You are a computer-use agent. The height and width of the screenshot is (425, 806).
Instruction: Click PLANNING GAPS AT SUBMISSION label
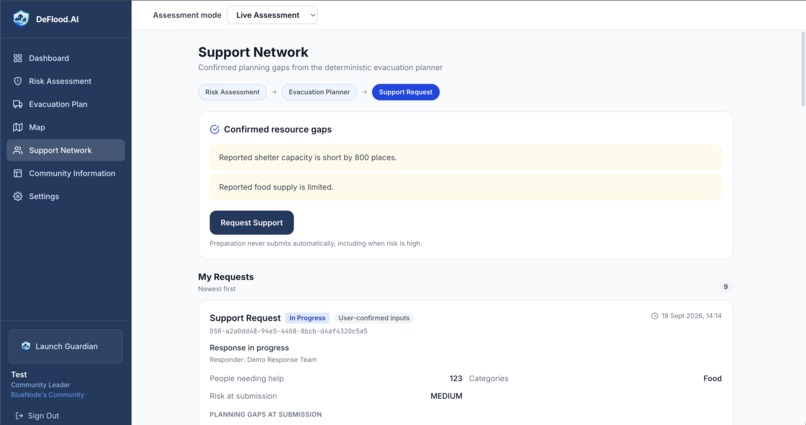(266, 414)
